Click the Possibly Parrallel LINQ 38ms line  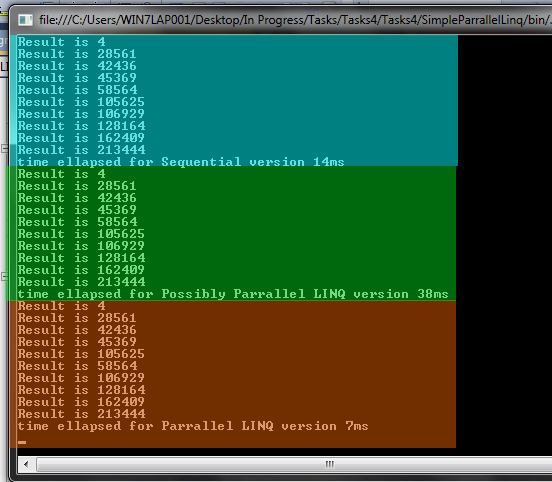coord(233,294)
